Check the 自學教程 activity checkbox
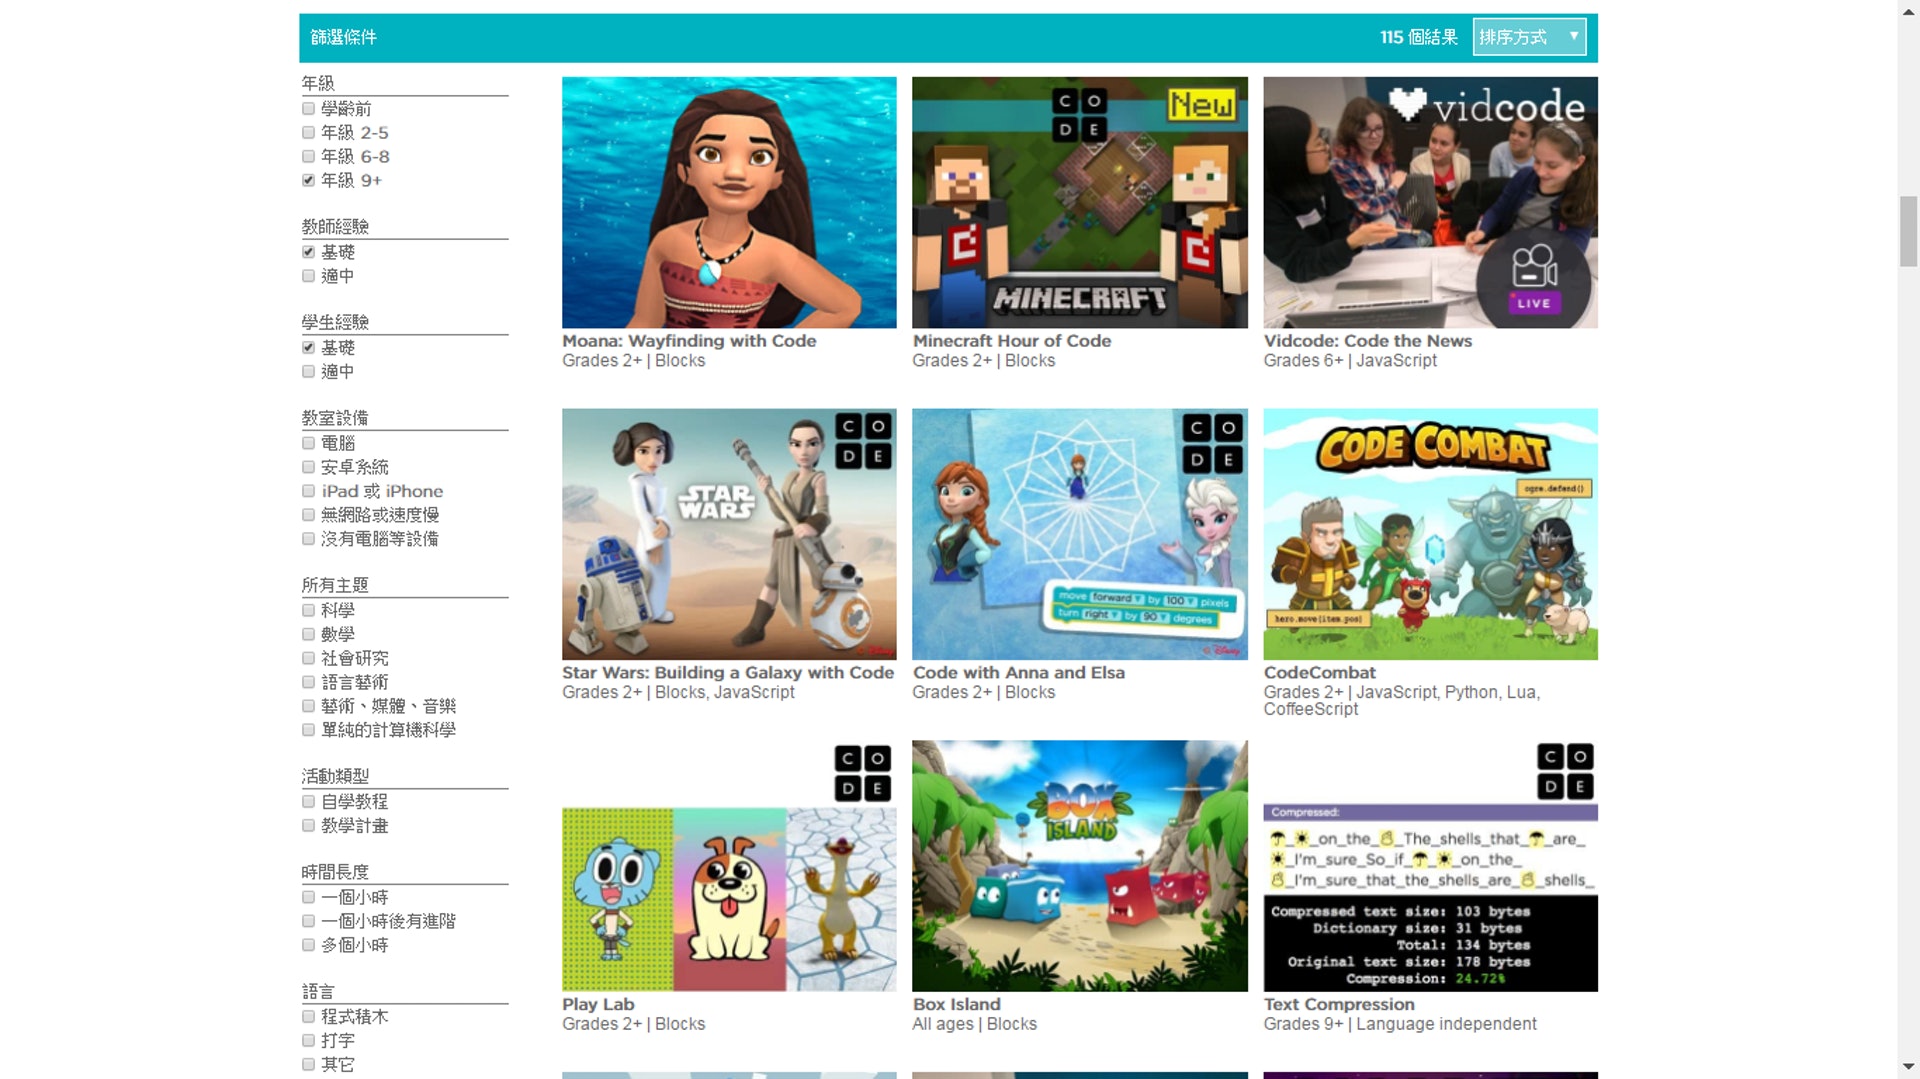1920x1079 pixels. (308, 802)
